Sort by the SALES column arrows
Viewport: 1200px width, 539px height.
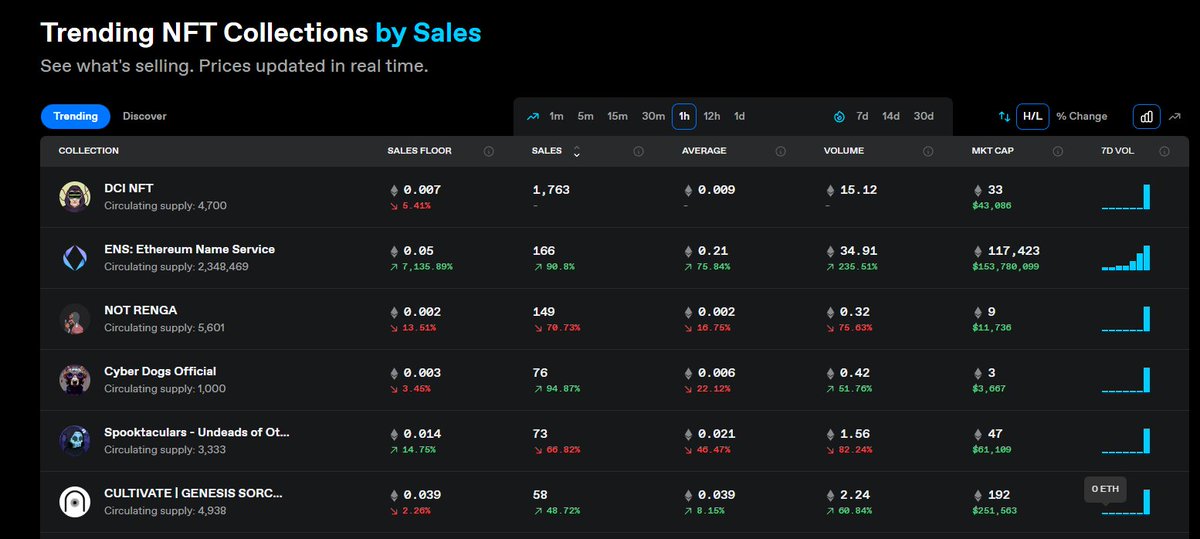(576, 152)
